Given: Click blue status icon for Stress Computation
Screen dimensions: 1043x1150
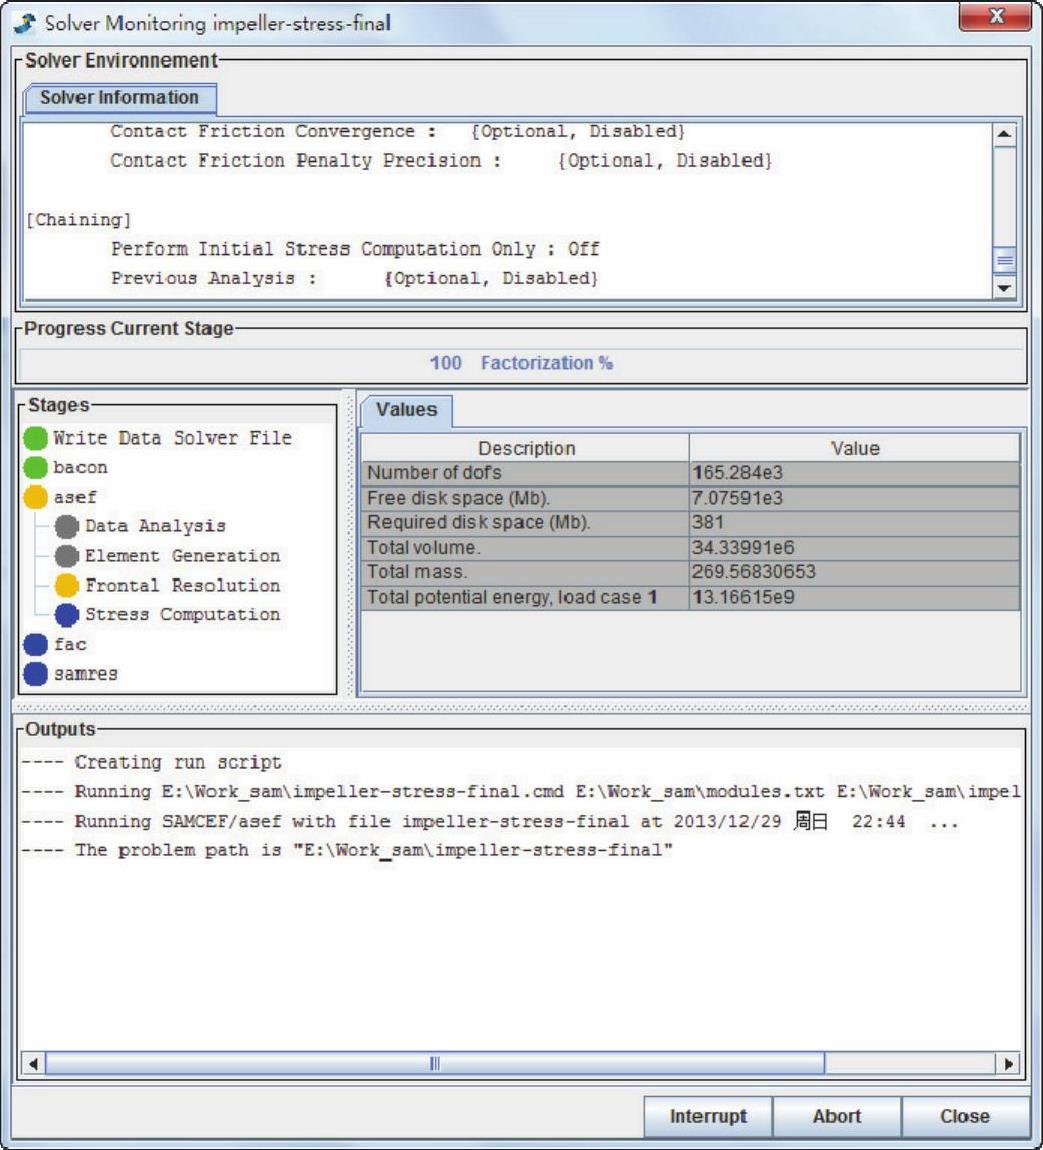Looking at the screenshot, I should pyautogui.click(x=67, y=615).
